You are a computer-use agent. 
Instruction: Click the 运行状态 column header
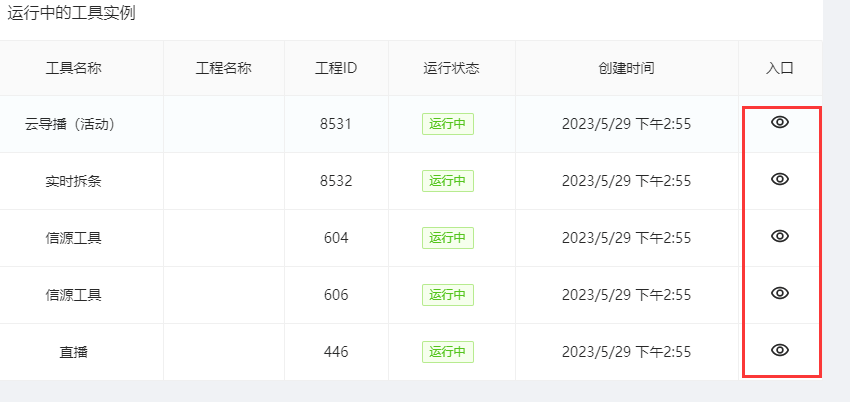[x=452, y=68]
